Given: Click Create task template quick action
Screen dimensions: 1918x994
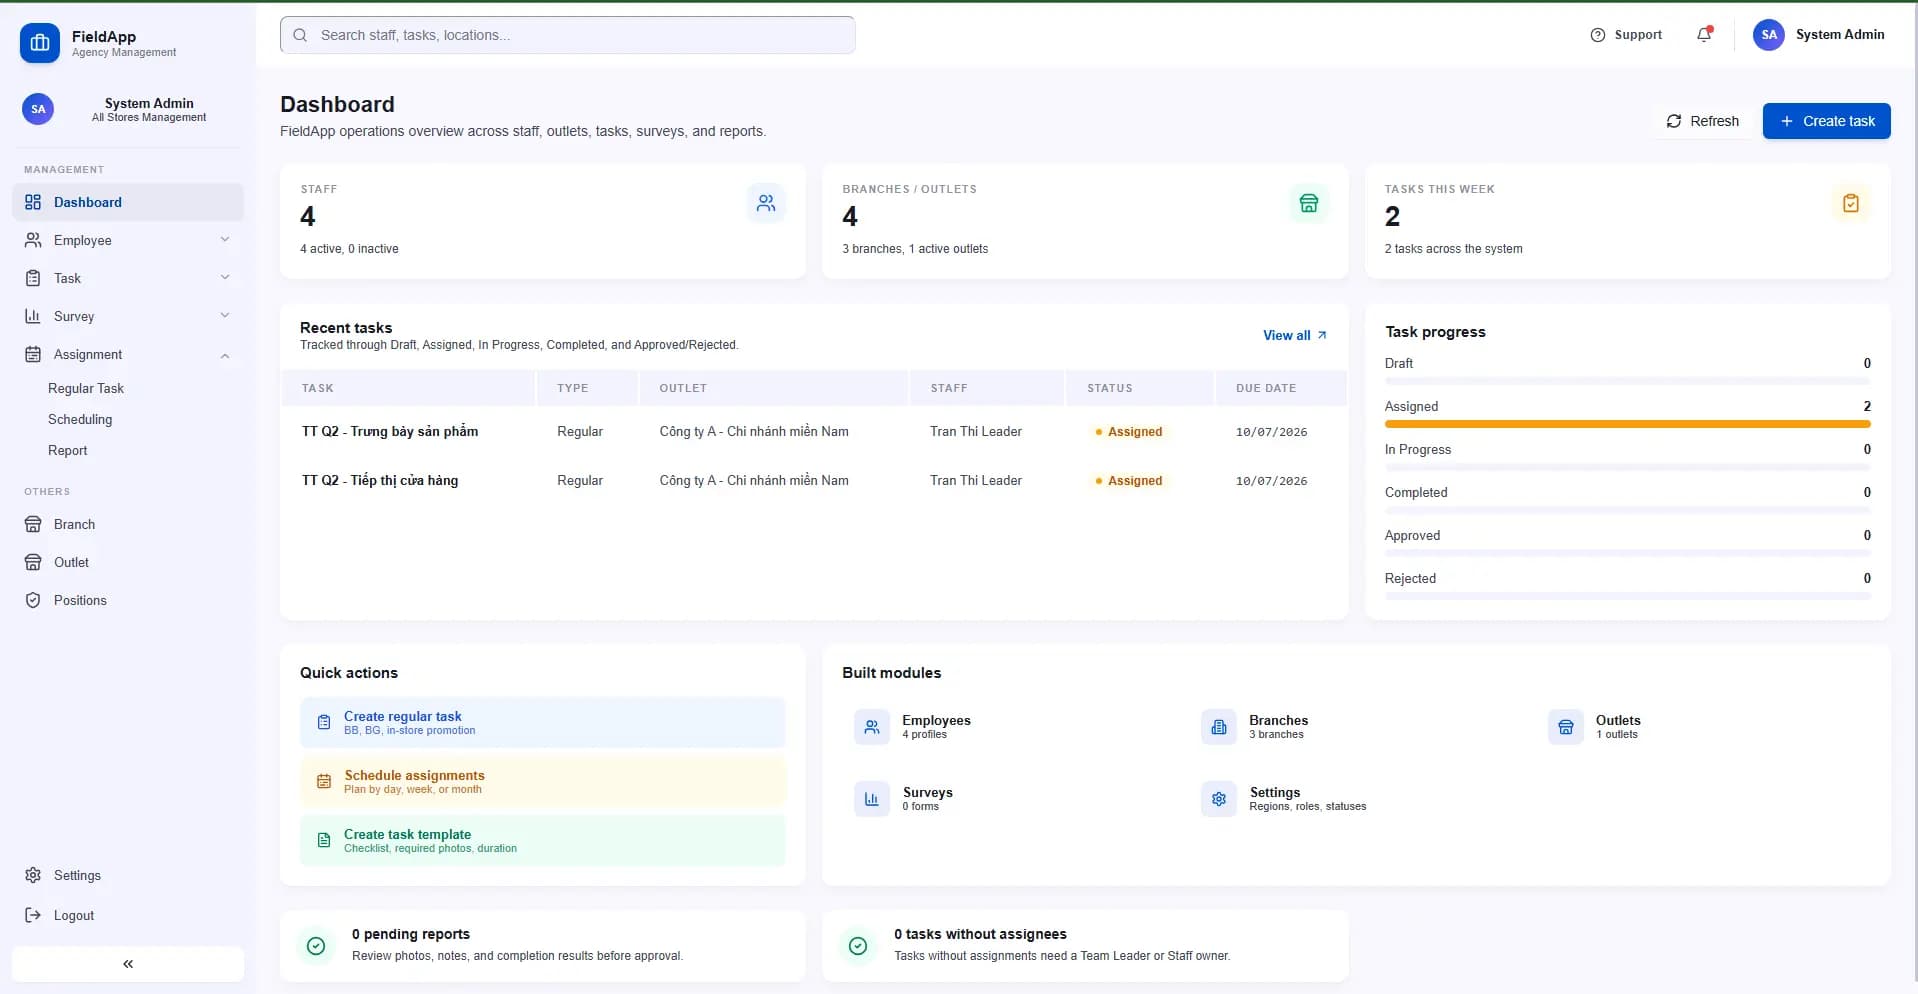Looking at the screenshot, I should click(x=542, y=841).
